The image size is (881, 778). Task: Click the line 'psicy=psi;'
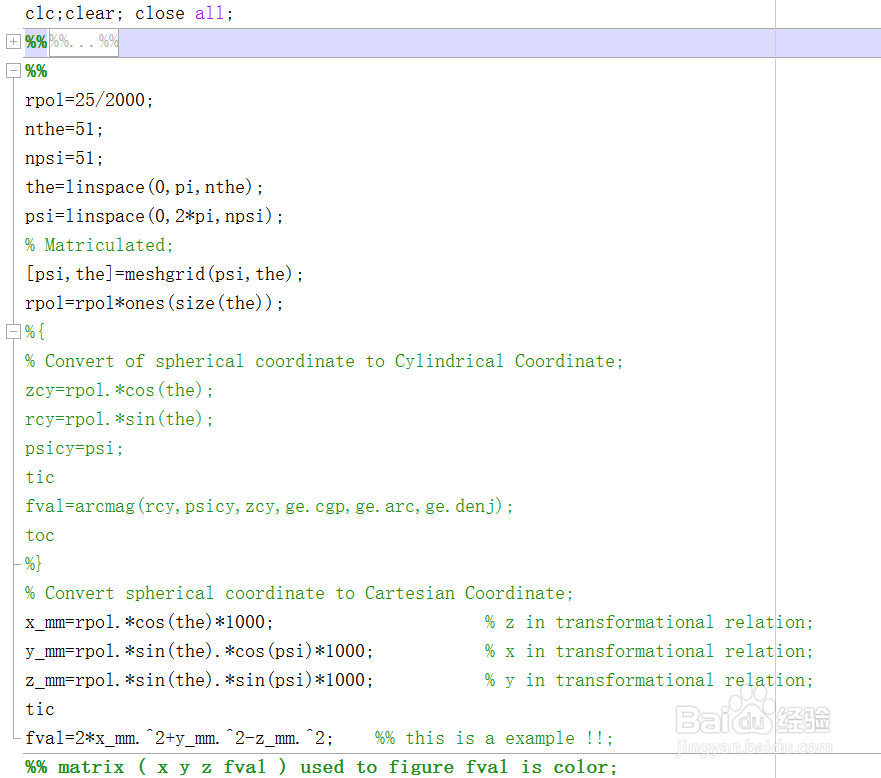(74, 448)
